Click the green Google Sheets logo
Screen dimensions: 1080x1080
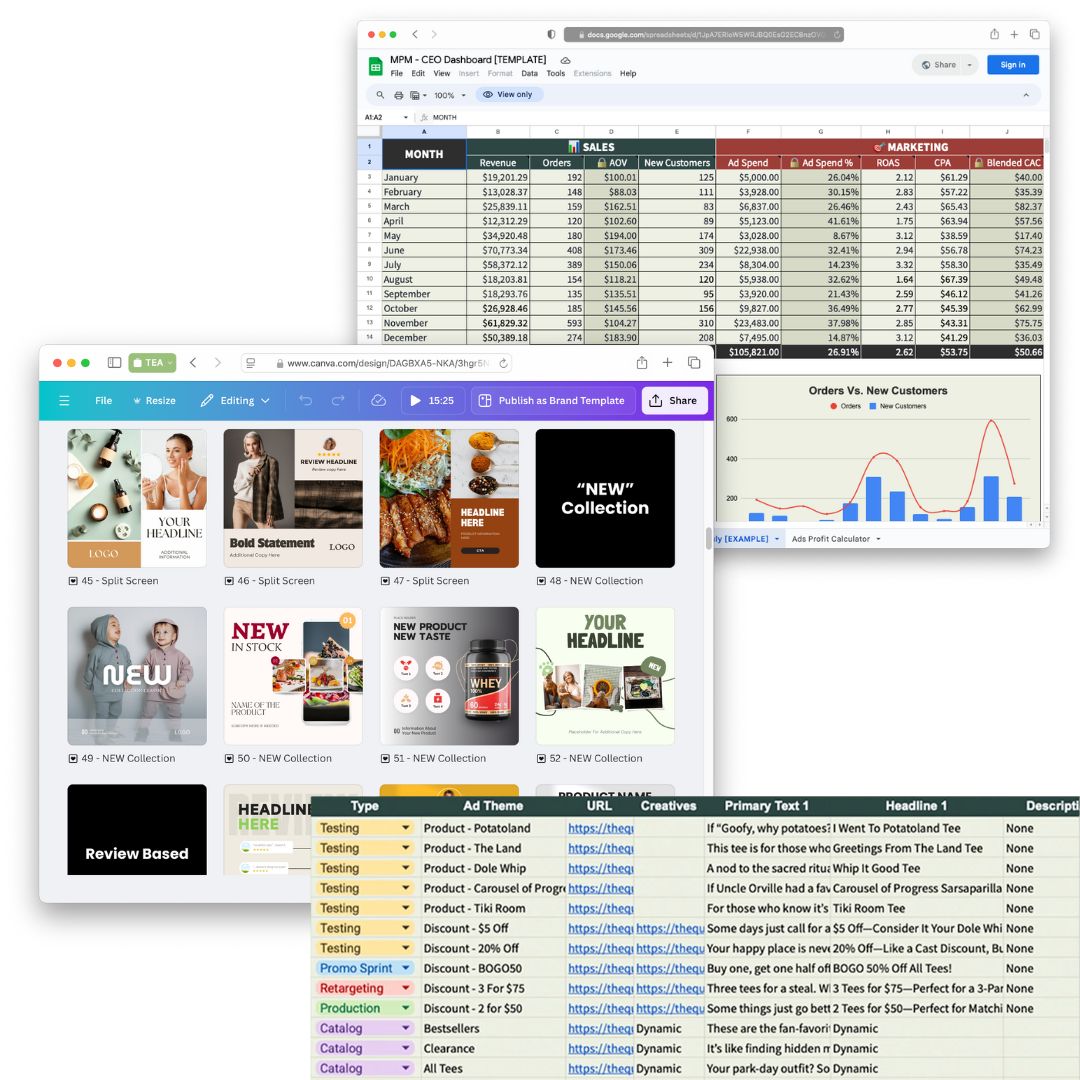click(375, 66)
